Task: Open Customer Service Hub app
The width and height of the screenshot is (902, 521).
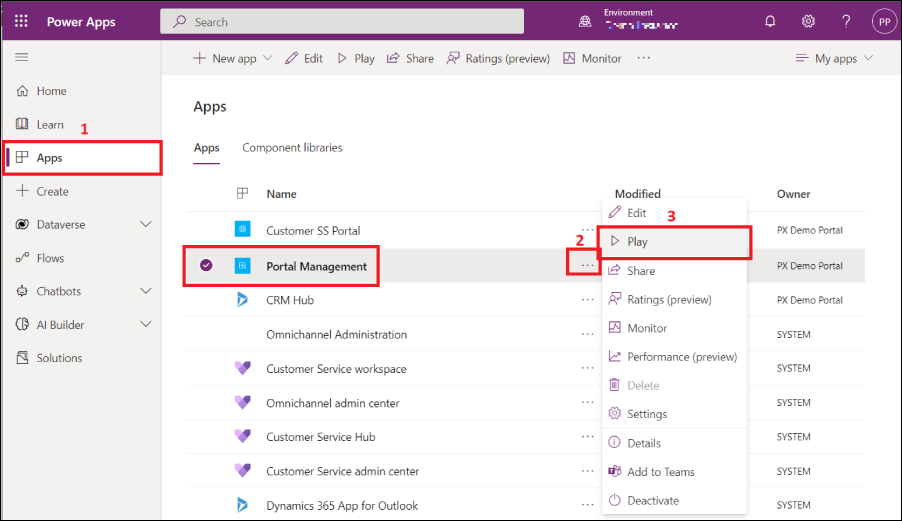Action: click(320, 437)
